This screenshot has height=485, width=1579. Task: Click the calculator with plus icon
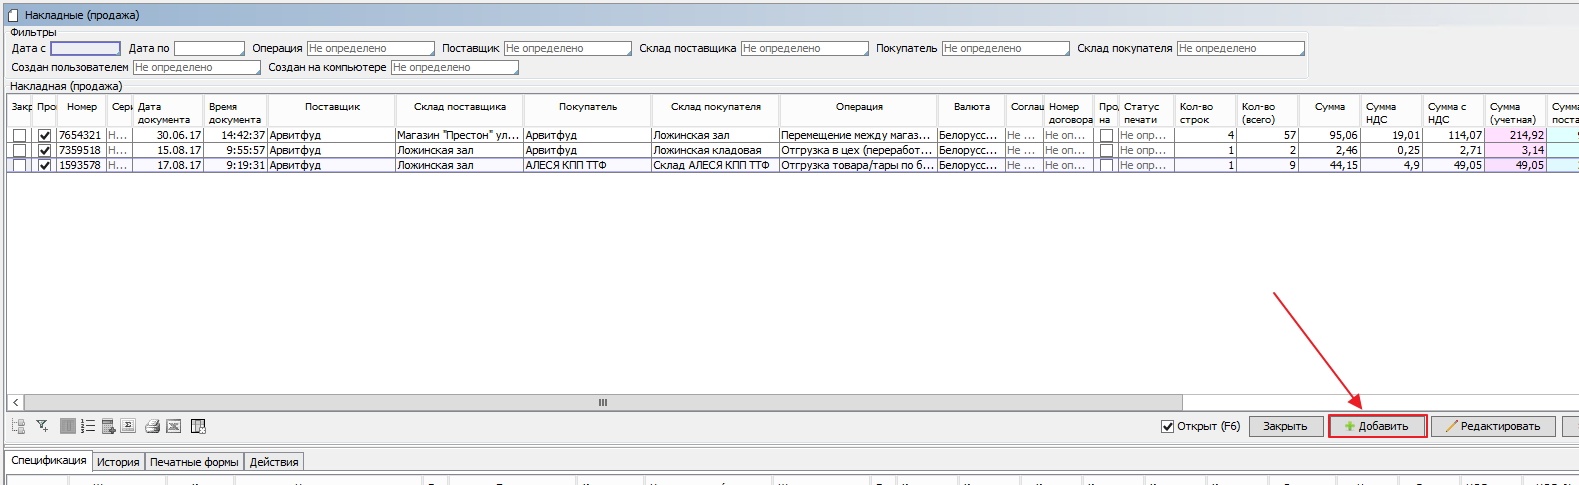[108, 426]
